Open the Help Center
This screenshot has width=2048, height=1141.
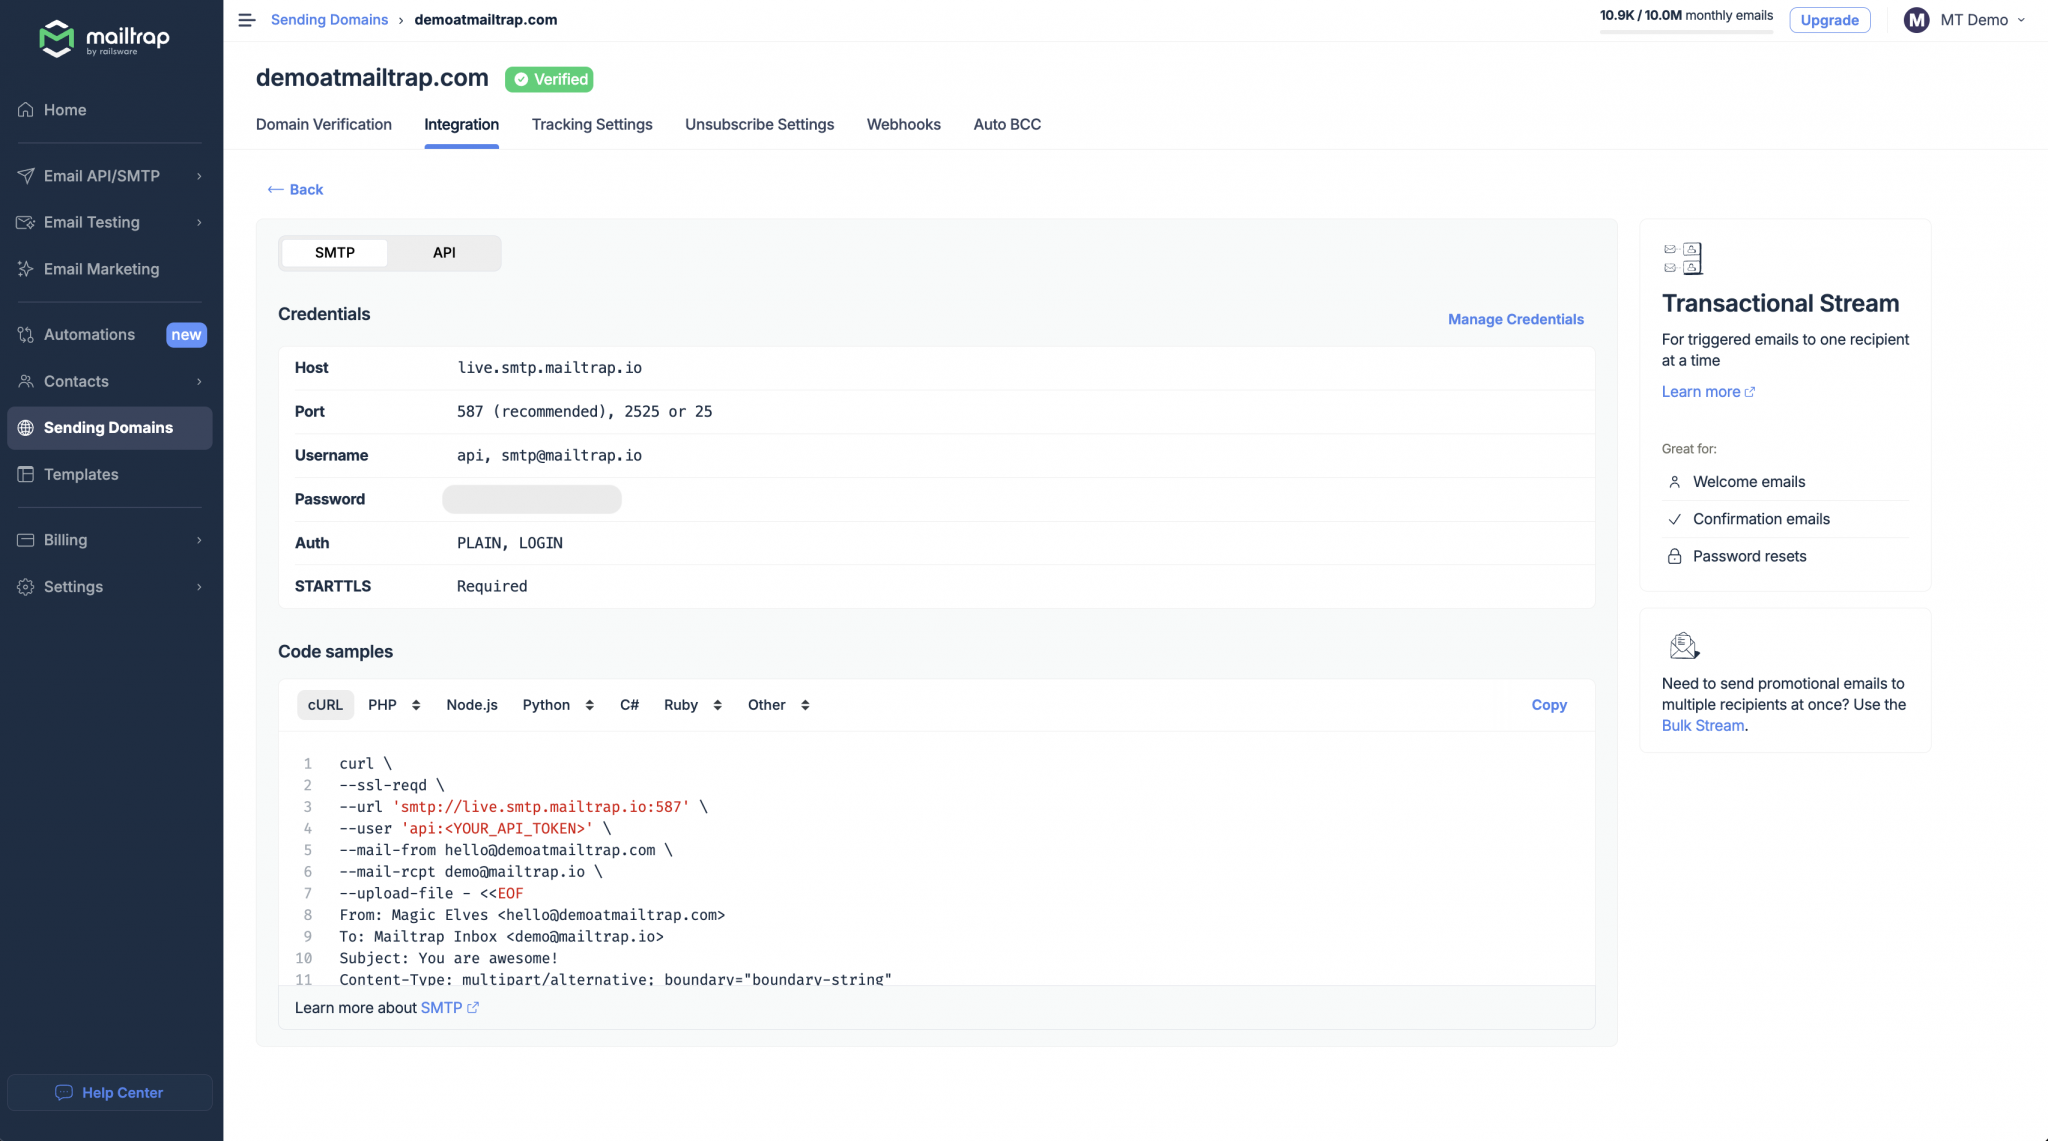coord(110,1092)
